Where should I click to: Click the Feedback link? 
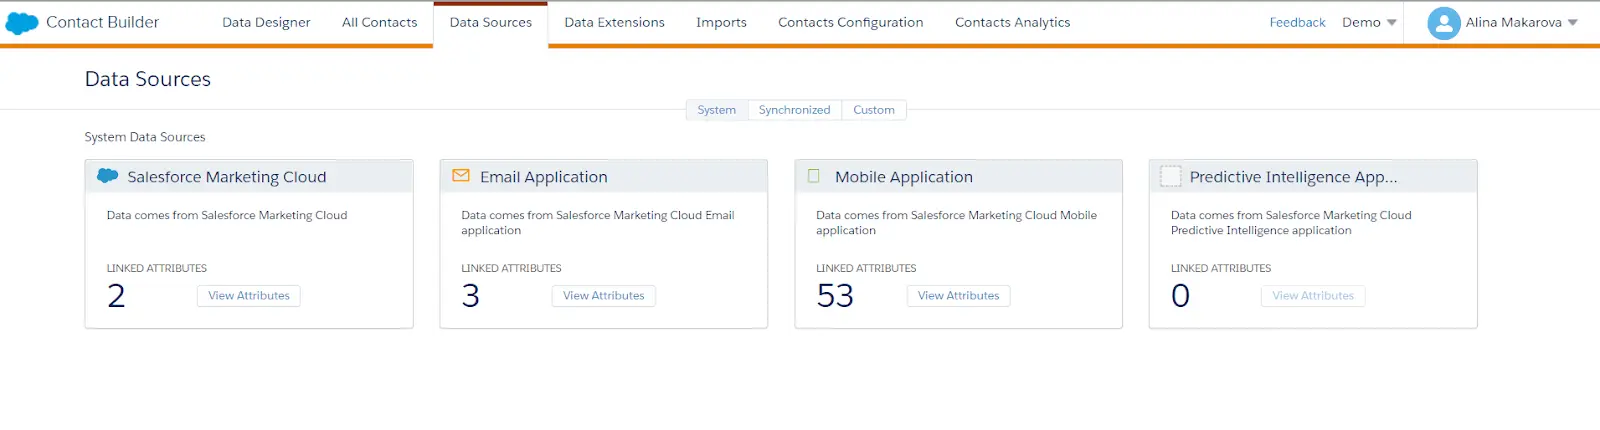tap(1297, 22)
